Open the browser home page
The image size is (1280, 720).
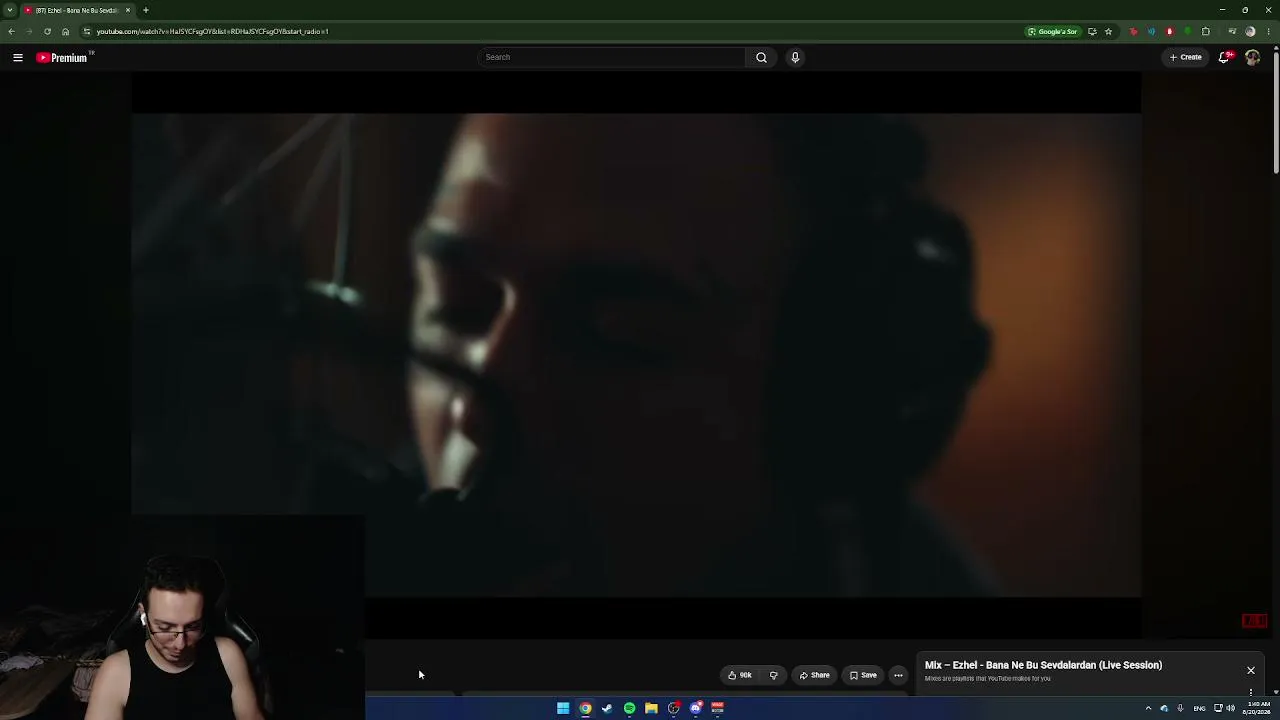pos(66,31)
